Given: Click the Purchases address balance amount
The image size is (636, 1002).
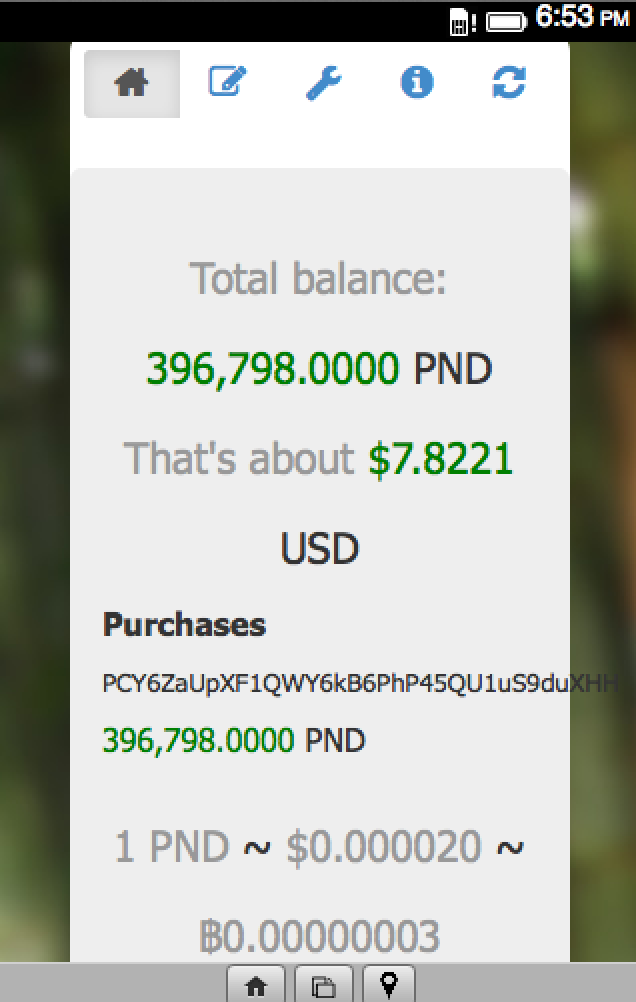Looking at the screenshot, I should tap(198, 740).
